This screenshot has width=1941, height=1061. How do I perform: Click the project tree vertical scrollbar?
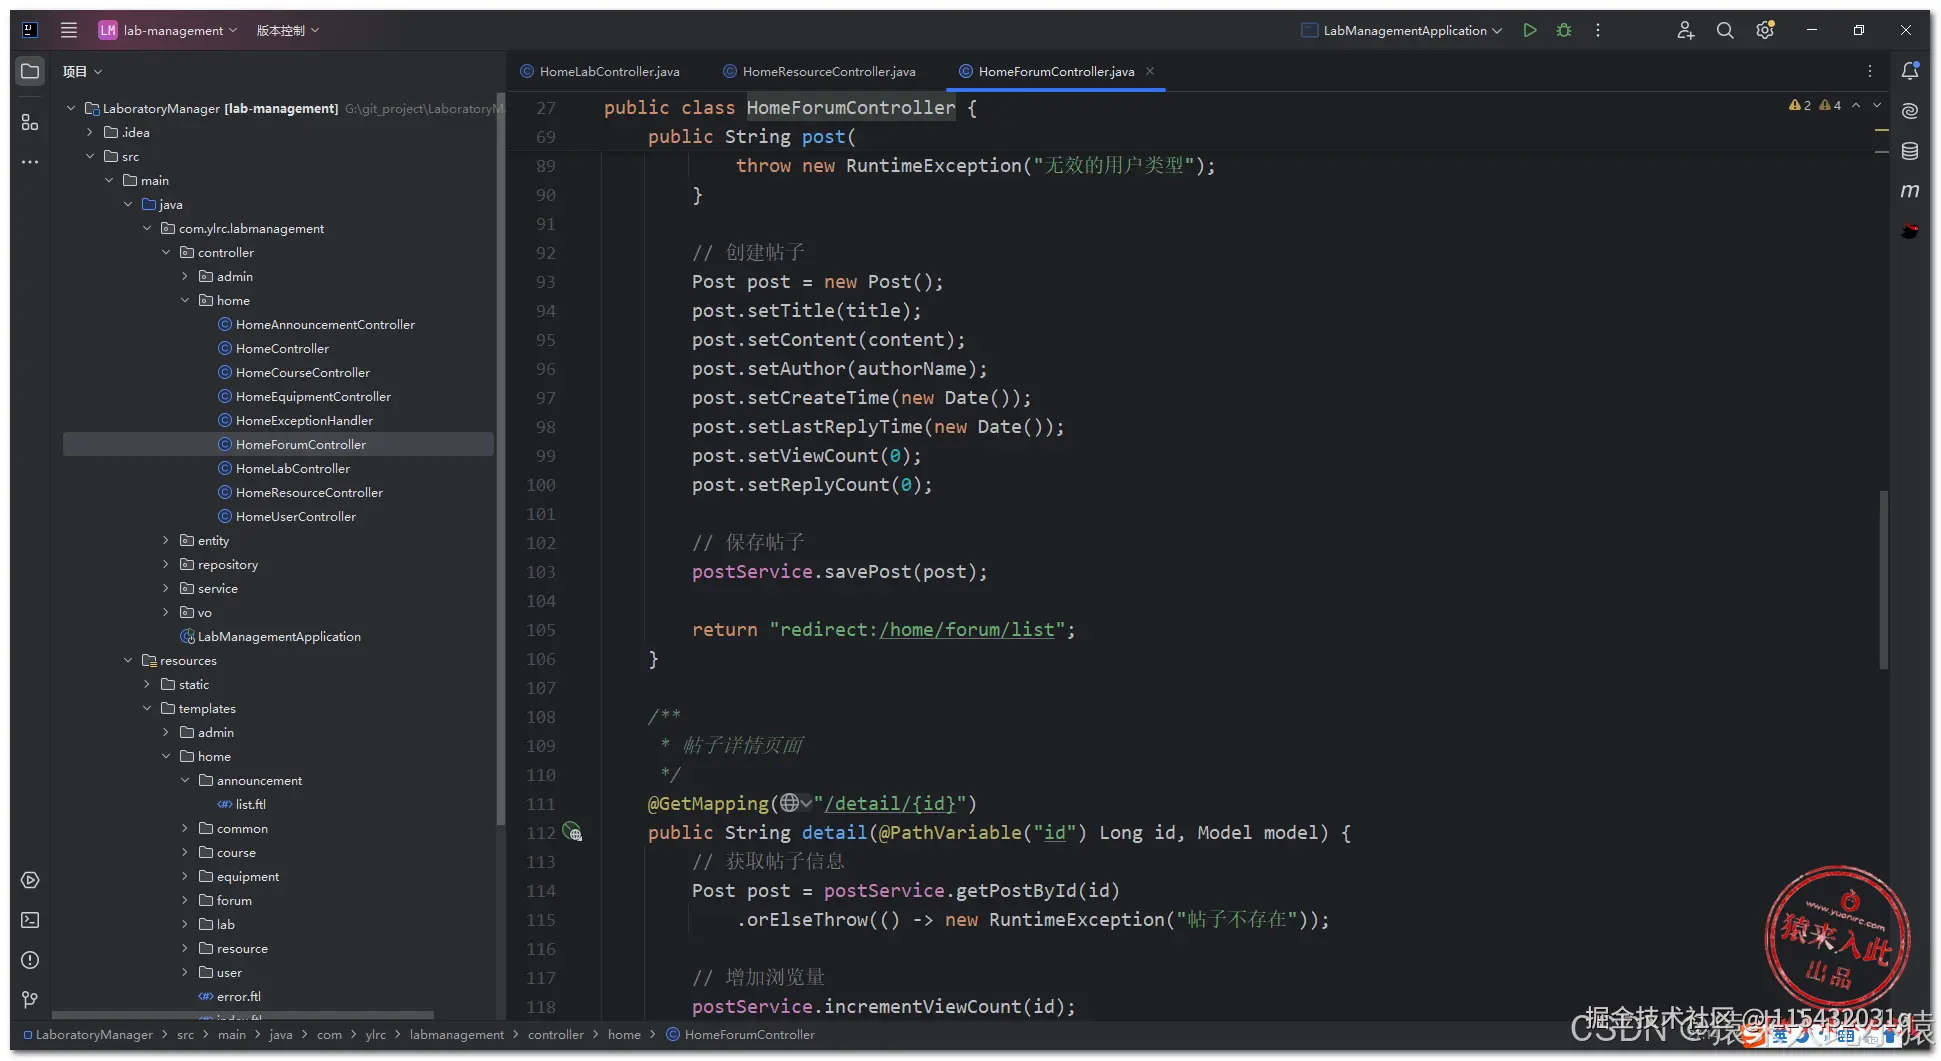tap(500, 460)
